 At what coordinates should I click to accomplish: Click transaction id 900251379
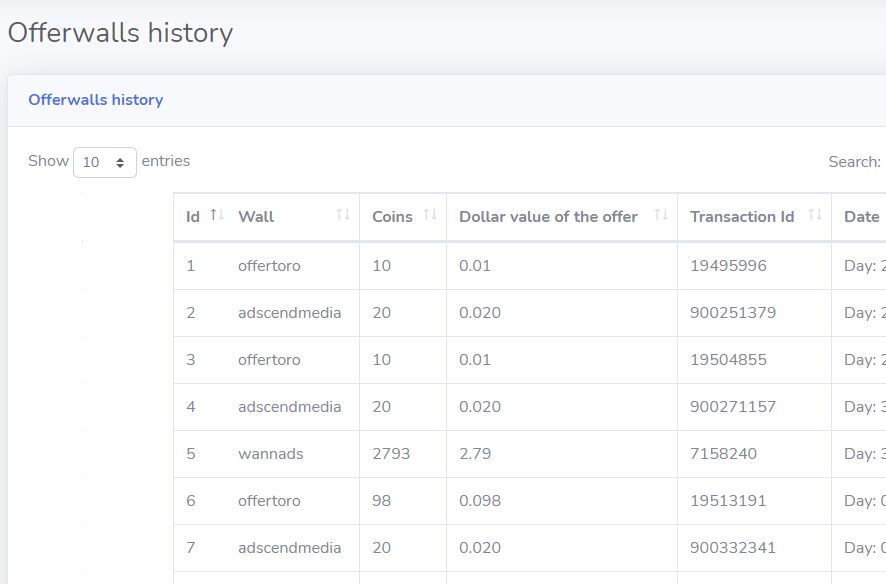(734, 313)
